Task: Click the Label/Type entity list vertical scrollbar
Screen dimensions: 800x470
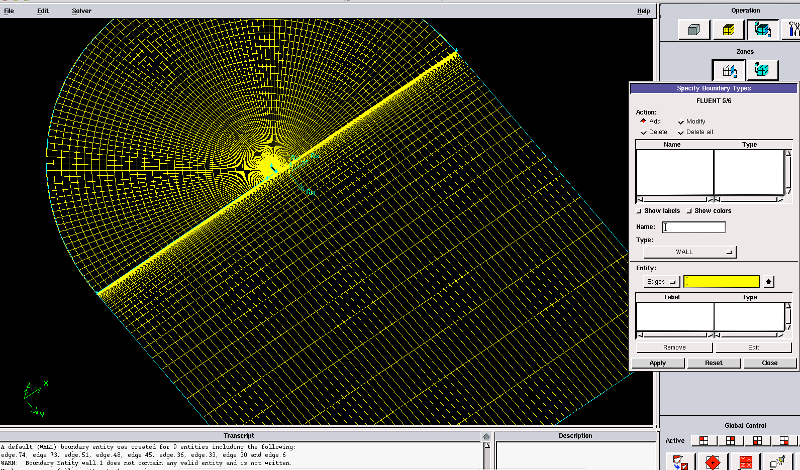Action: point(788,316)
